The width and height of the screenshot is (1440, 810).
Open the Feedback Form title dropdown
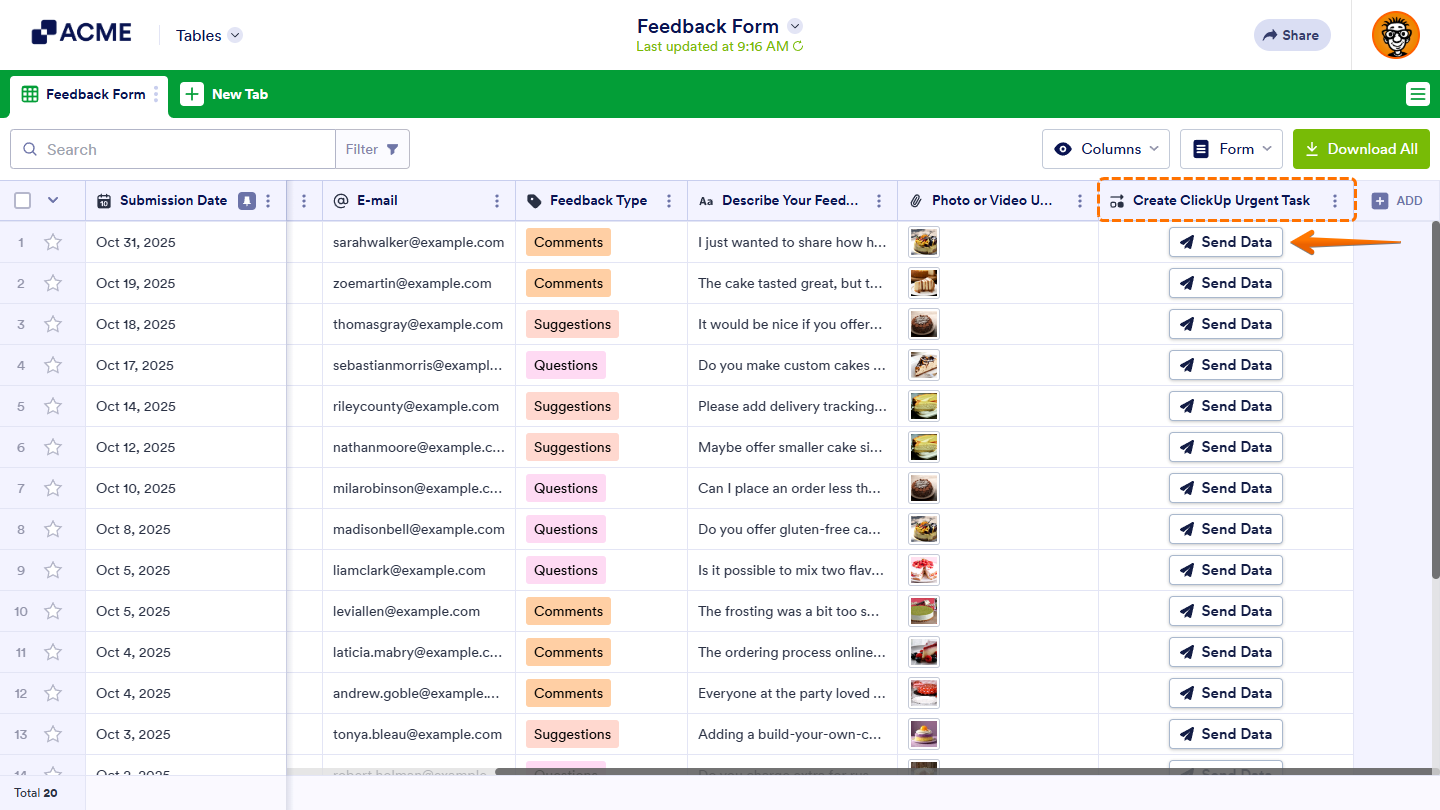click(794, 26)
